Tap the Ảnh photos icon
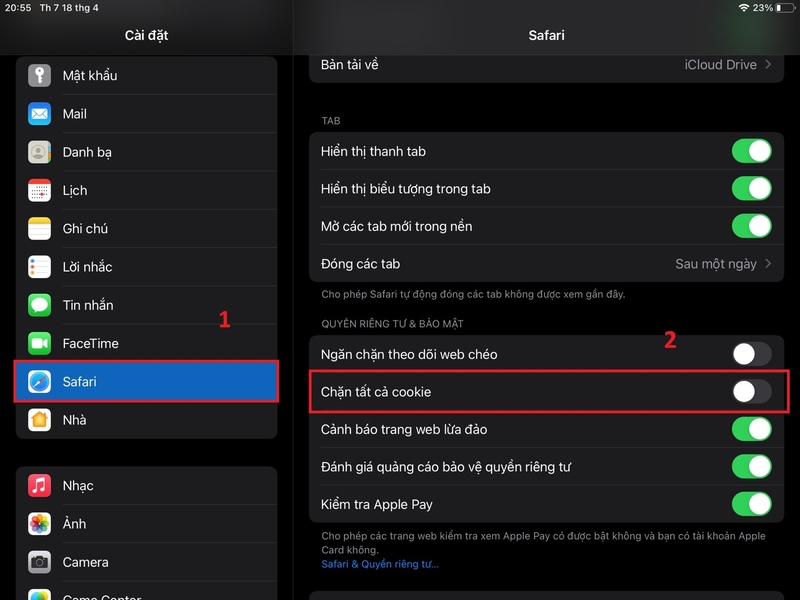The width and height of the screenshot is (800, 600). point(39,524)
